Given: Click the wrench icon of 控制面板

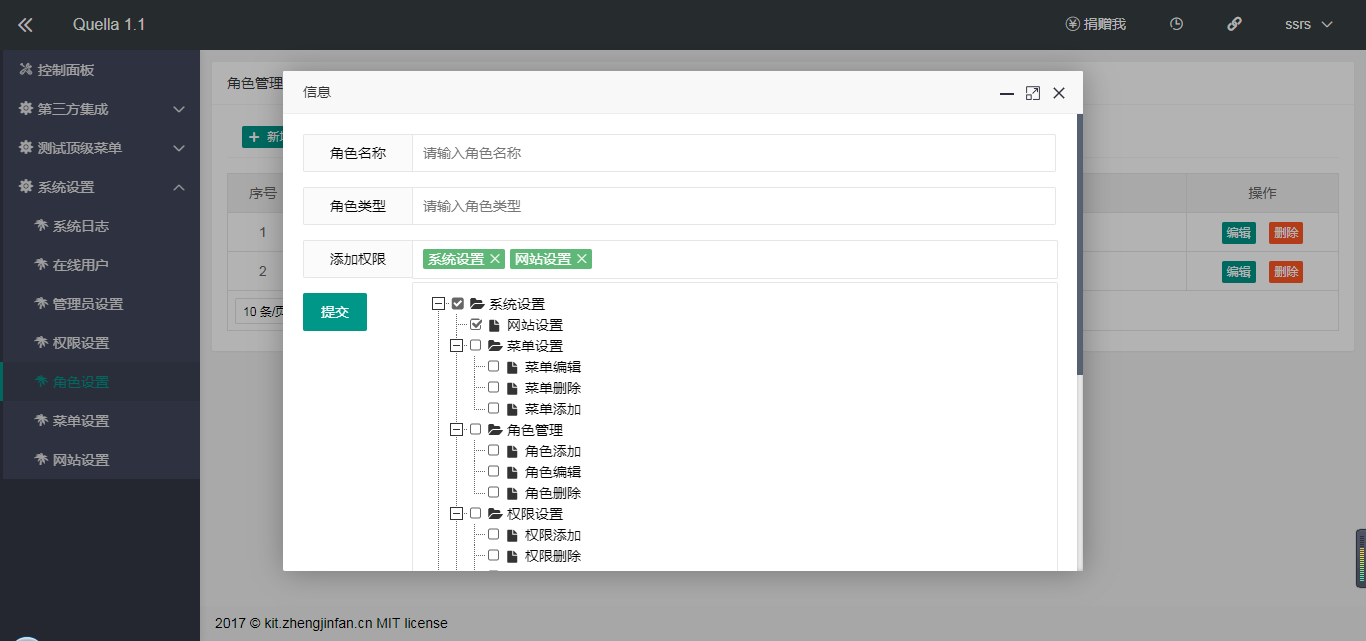Looking at the screenshot, I should pyautogui.click(x=26, y=70).
